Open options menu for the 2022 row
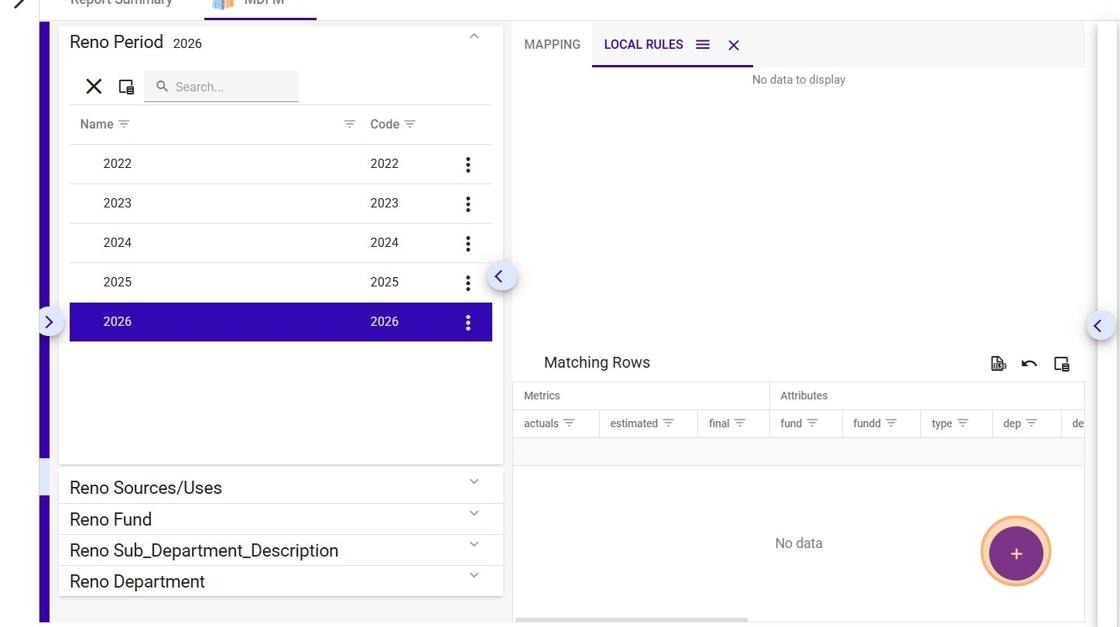The width and height of the screenshot is (1120, 627). point(468,164)
